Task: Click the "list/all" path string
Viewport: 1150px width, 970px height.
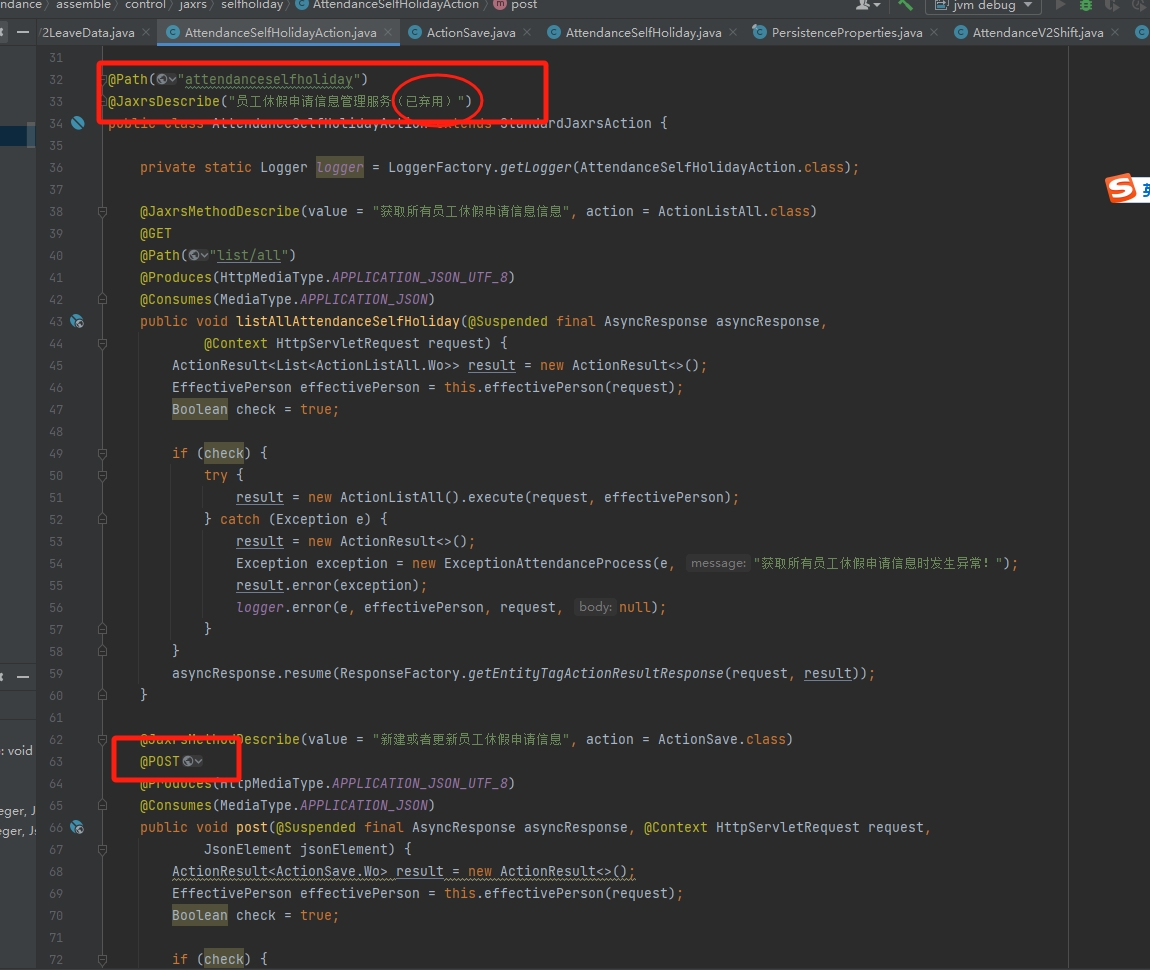Action: click(249, 255)
